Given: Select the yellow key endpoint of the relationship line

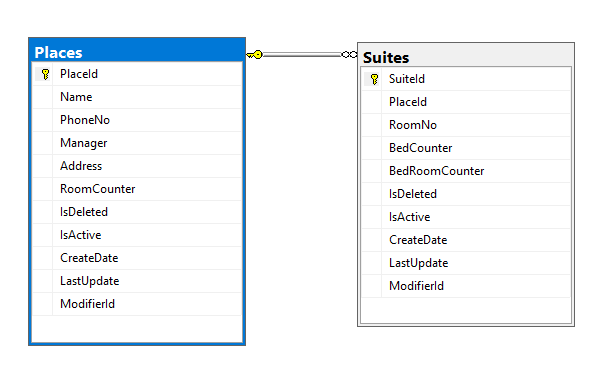Looking at the screenshot, I should click(255, 55).
